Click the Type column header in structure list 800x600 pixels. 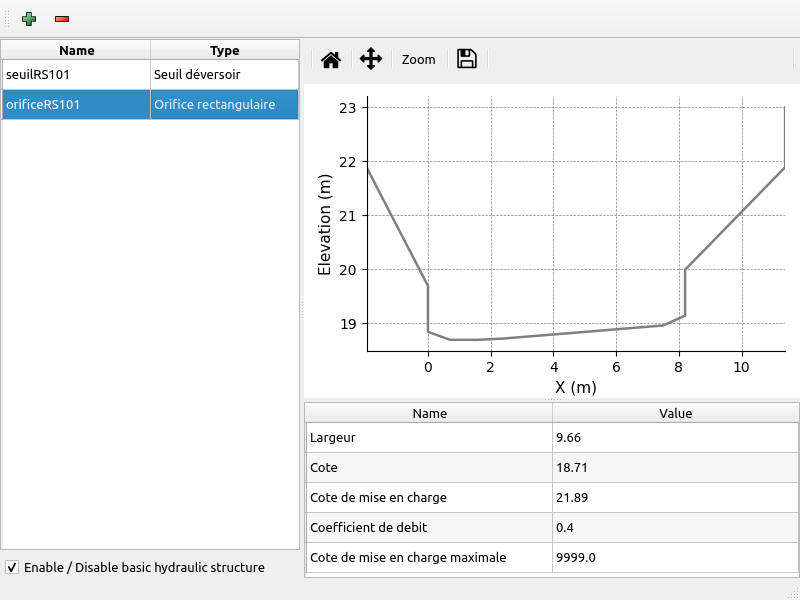click(x=224, y=50)
